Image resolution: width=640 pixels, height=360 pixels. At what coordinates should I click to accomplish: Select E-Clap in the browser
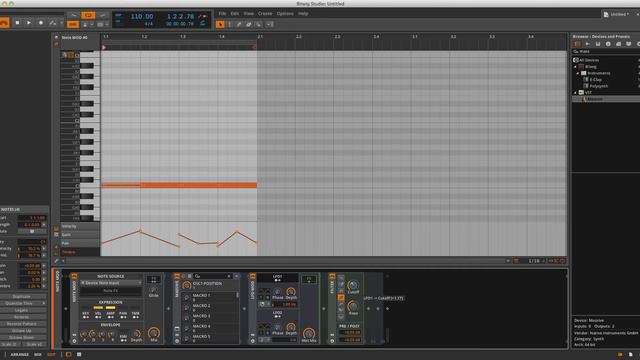click(x=596, y=80)
